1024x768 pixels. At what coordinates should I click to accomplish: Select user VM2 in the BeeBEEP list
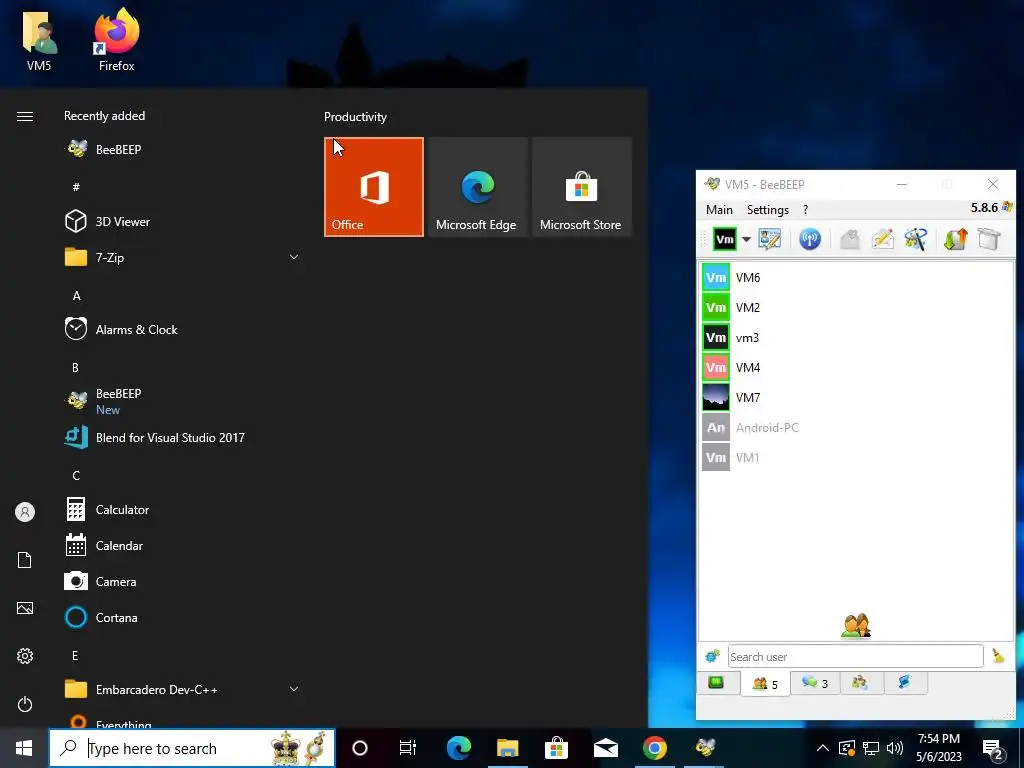click(856, 308)
